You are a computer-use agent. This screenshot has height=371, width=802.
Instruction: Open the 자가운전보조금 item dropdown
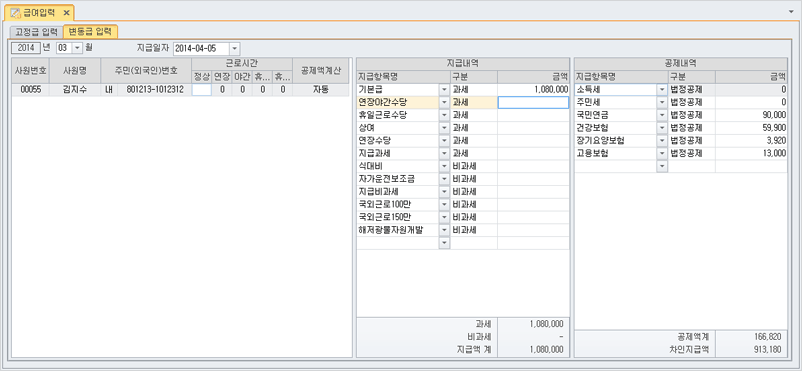pos(444,179)
